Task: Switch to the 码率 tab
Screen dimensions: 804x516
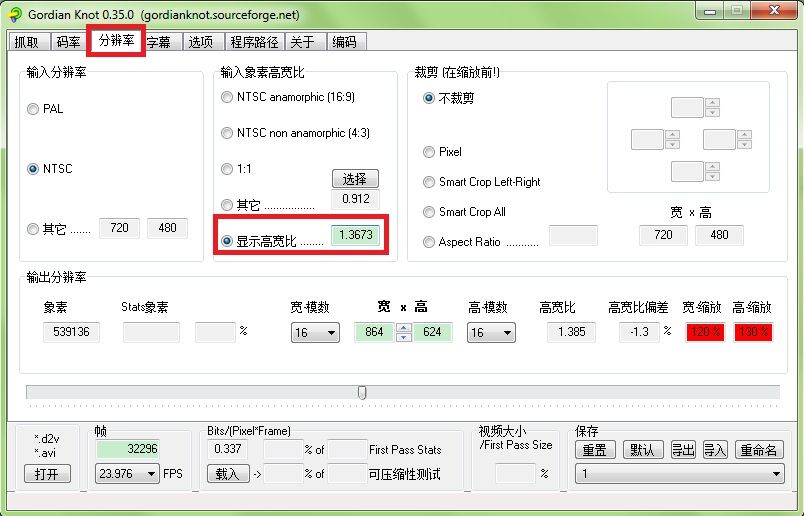Action: coord(69,42)
